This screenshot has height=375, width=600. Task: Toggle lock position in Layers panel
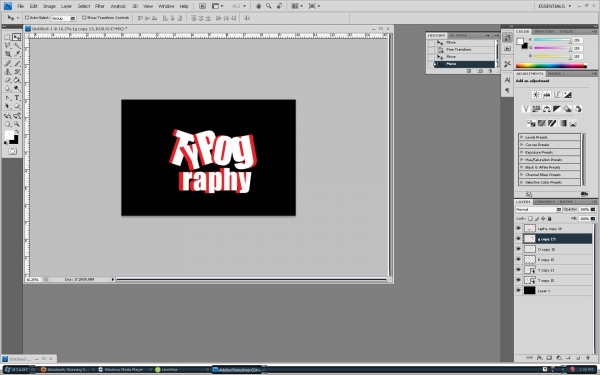543,218
